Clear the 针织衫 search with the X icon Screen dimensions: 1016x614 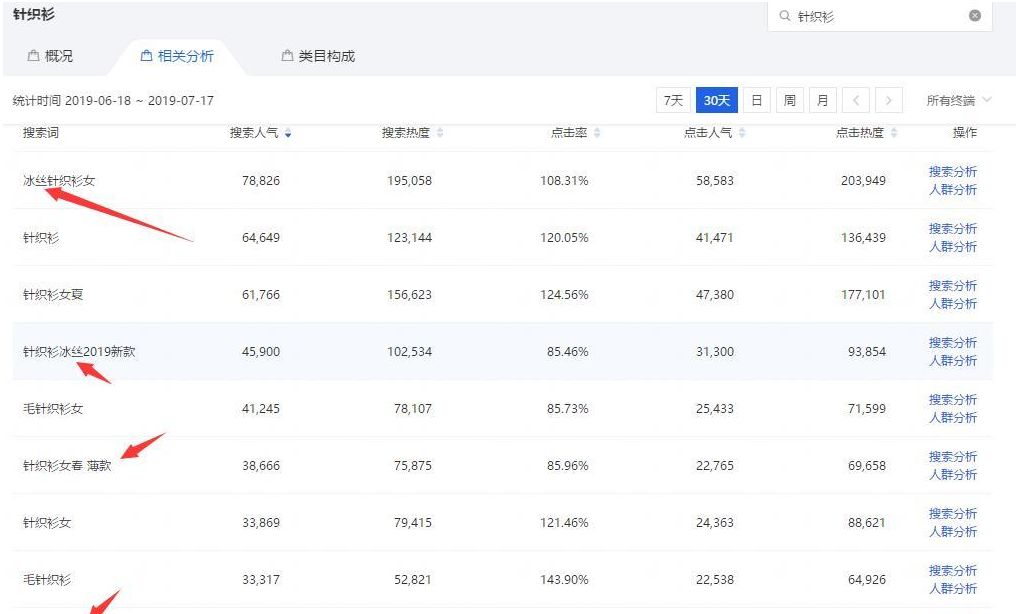click(x=976, y=16)
